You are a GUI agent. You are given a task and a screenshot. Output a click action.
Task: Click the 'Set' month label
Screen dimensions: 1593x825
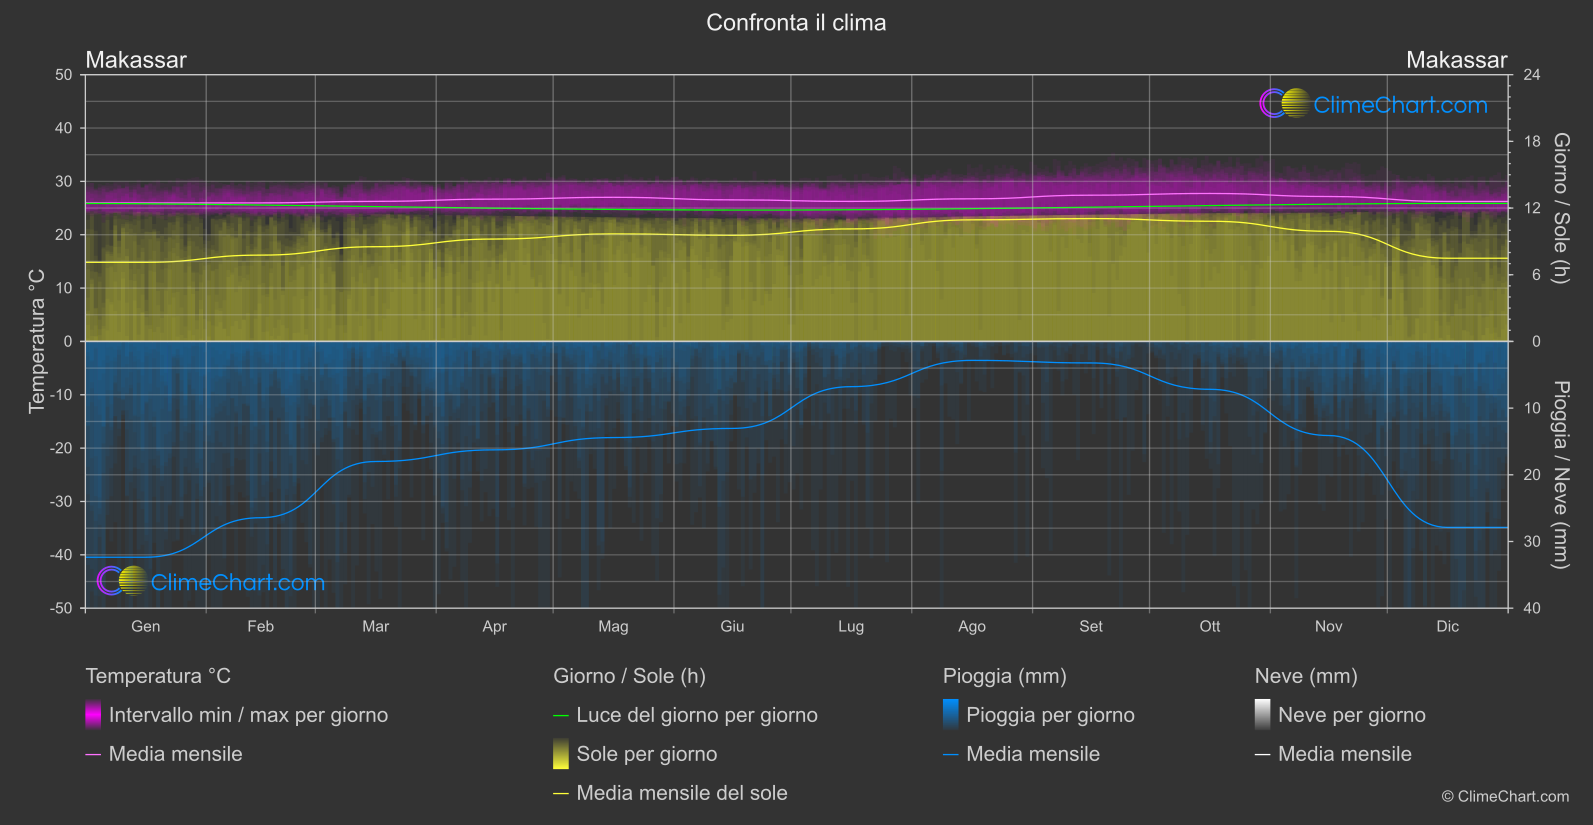pos(1091,626)
